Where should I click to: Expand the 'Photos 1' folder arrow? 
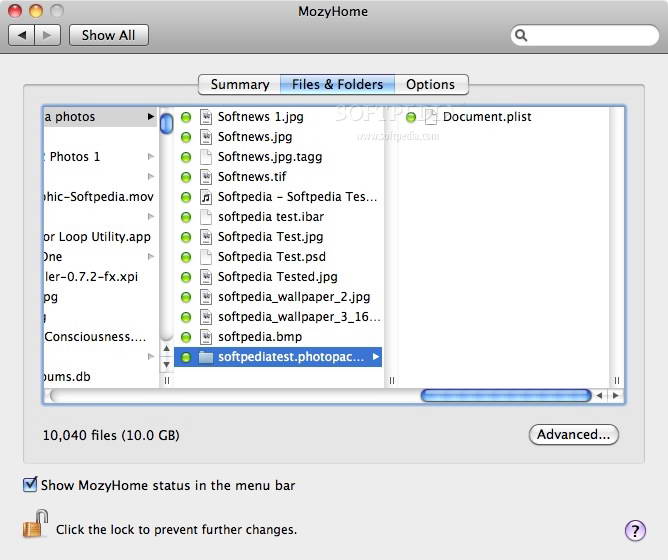click(x=150, y=157)
